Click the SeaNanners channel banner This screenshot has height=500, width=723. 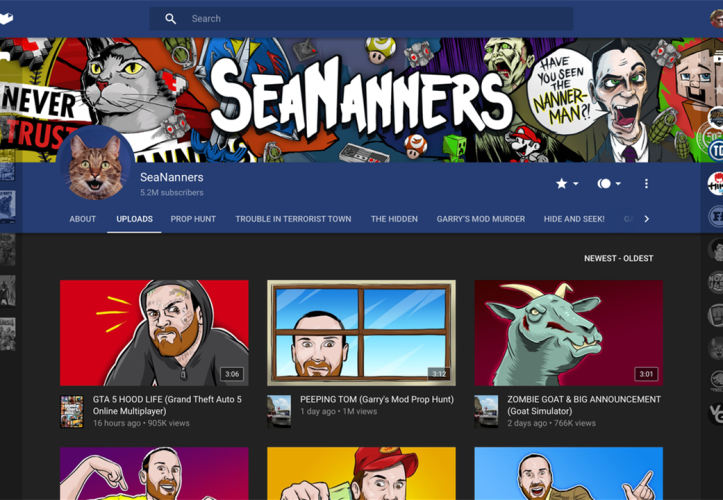[361, 100]
